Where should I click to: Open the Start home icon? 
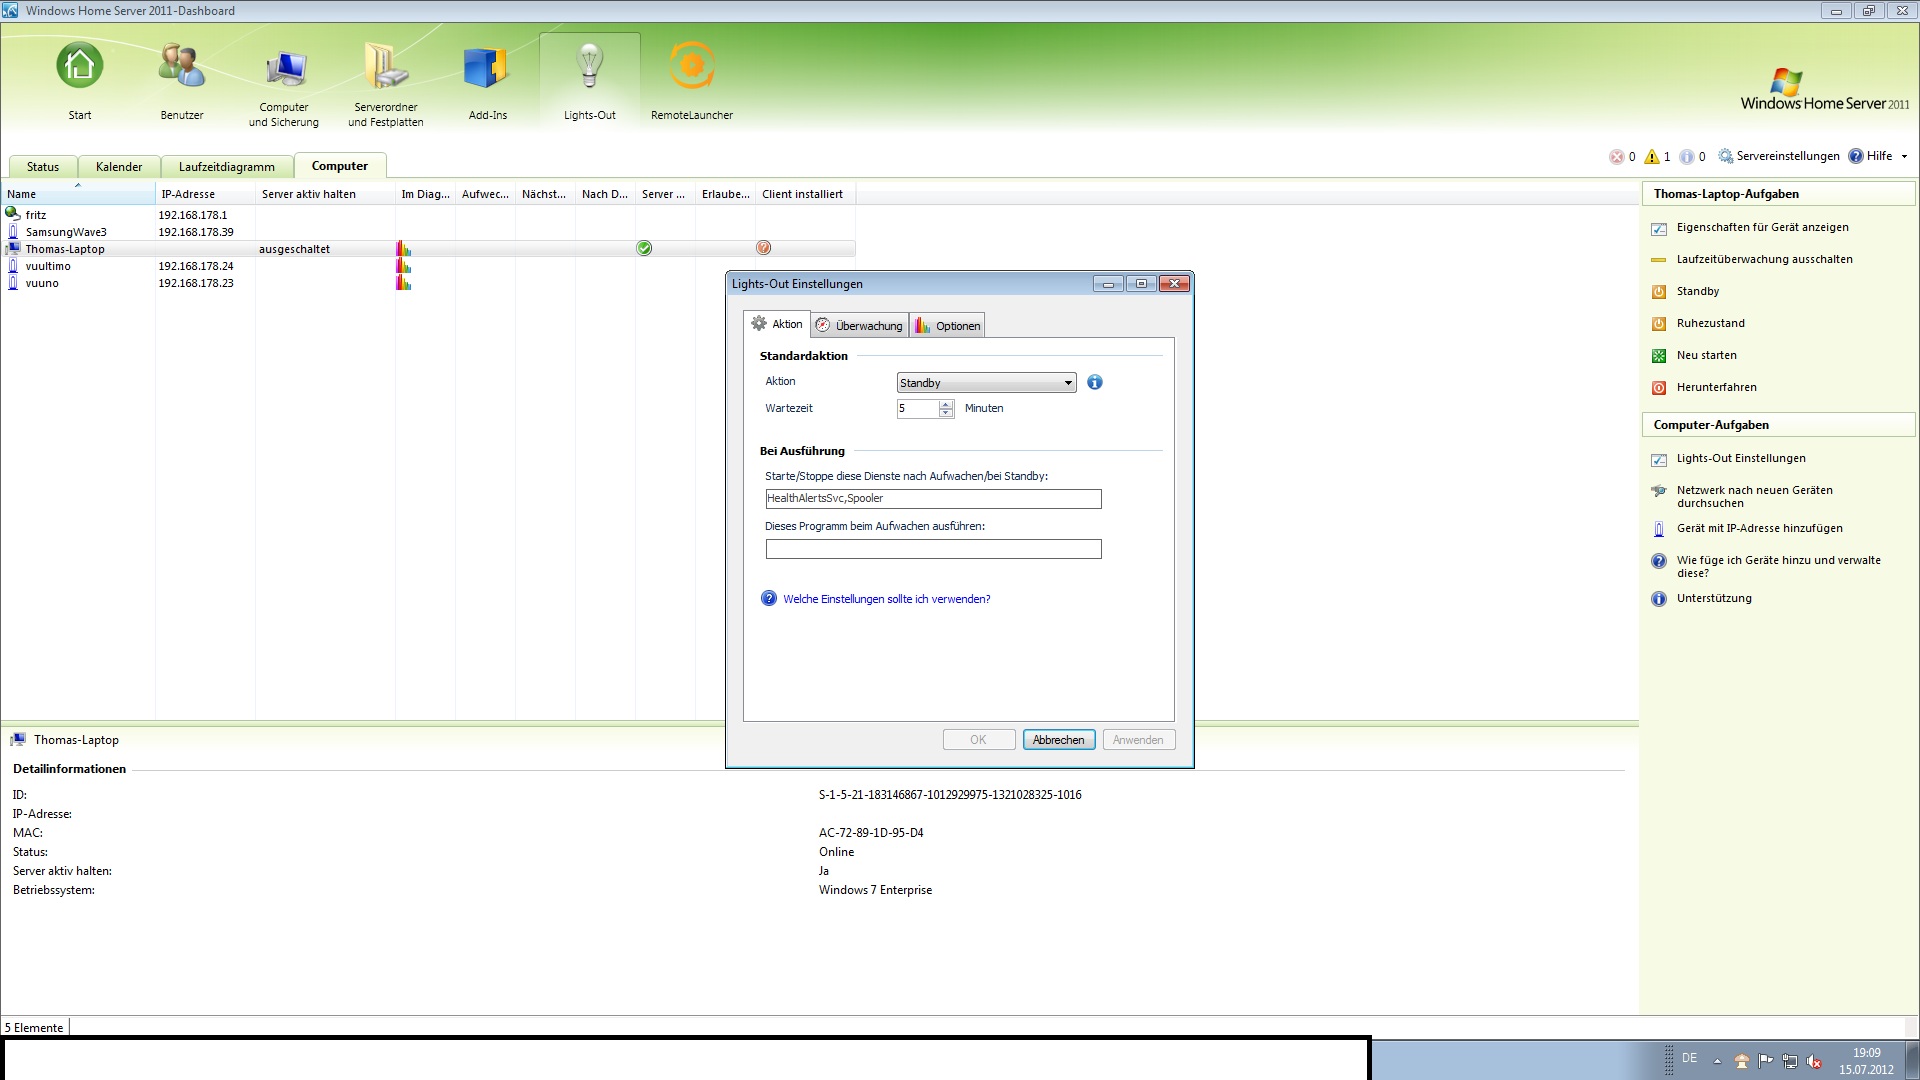point(80,67)
